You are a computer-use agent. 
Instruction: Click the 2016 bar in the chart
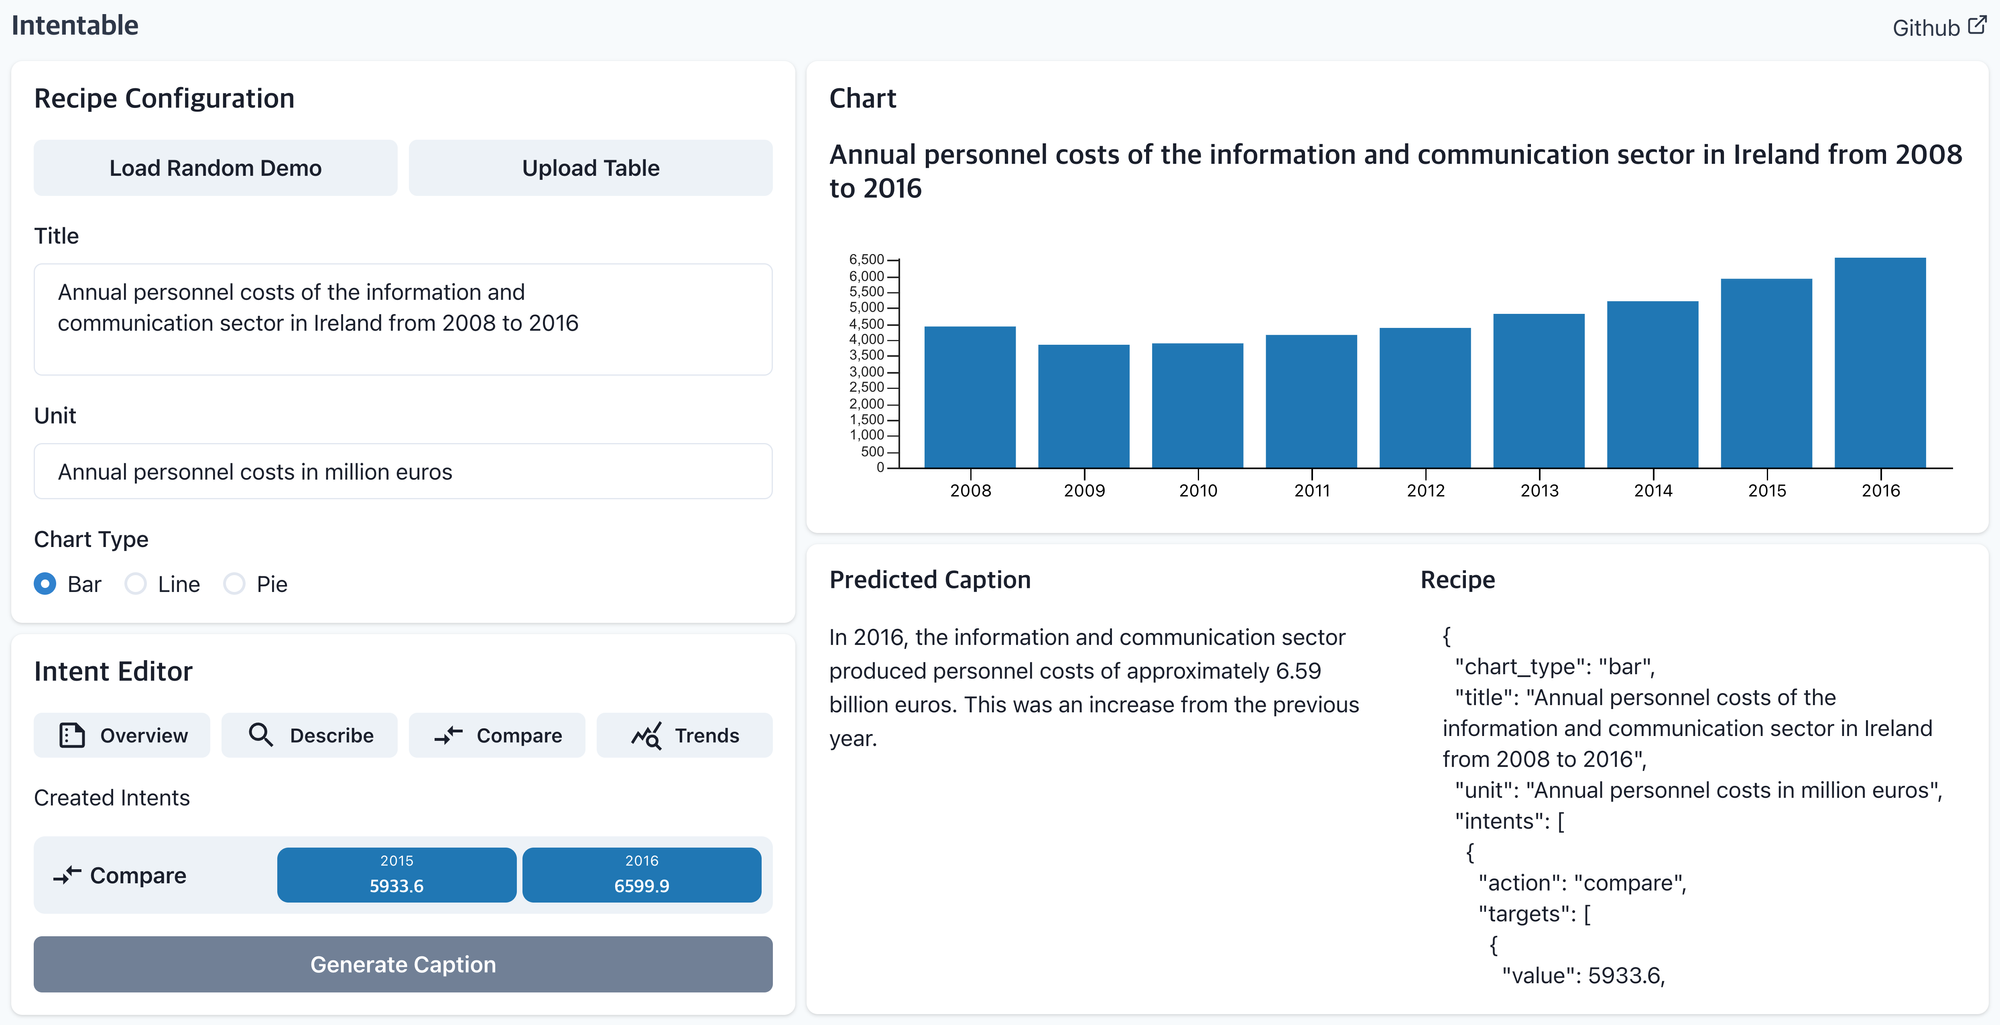pos(1880,363)
